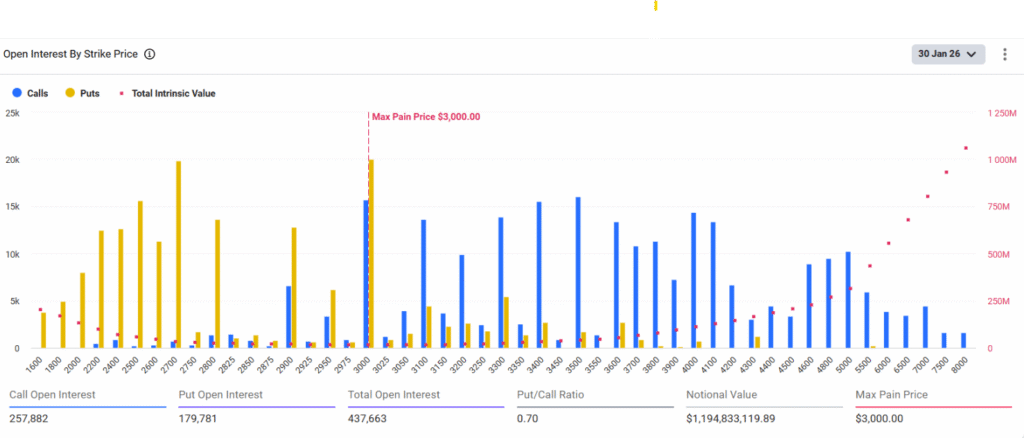Select the tall yellow put bar at strike 3000
Screen dimensions: 1024x438
[371, 255]
